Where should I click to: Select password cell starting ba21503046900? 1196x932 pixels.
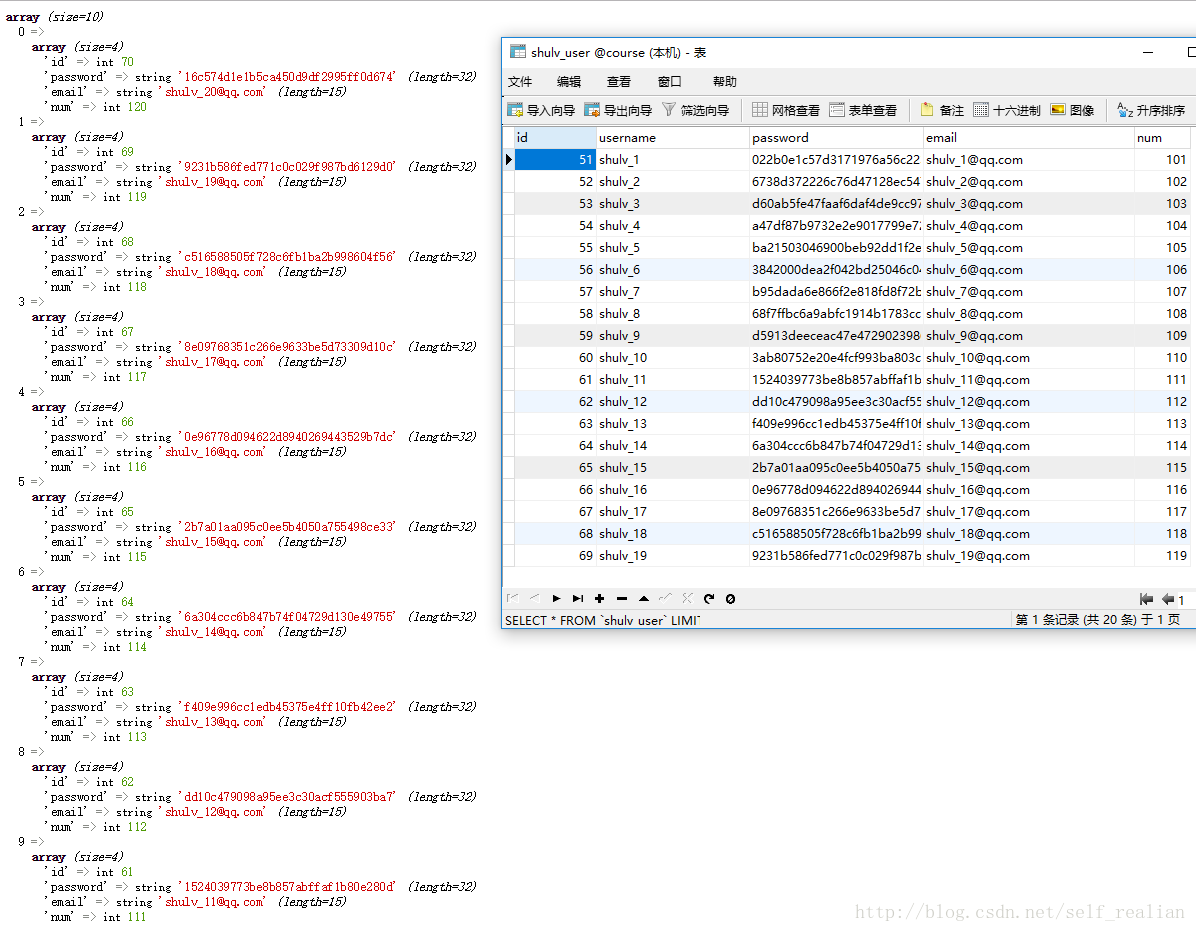click(836, 247)
